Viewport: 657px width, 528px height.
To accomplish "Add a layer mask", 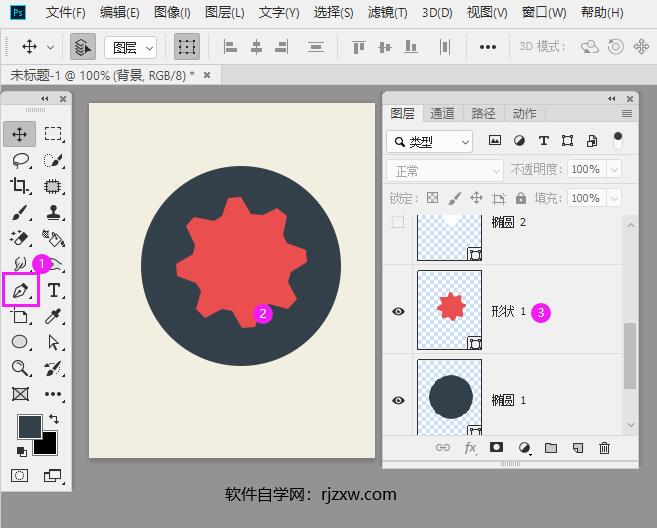I will pyautogui.click(x=497, y=448).
